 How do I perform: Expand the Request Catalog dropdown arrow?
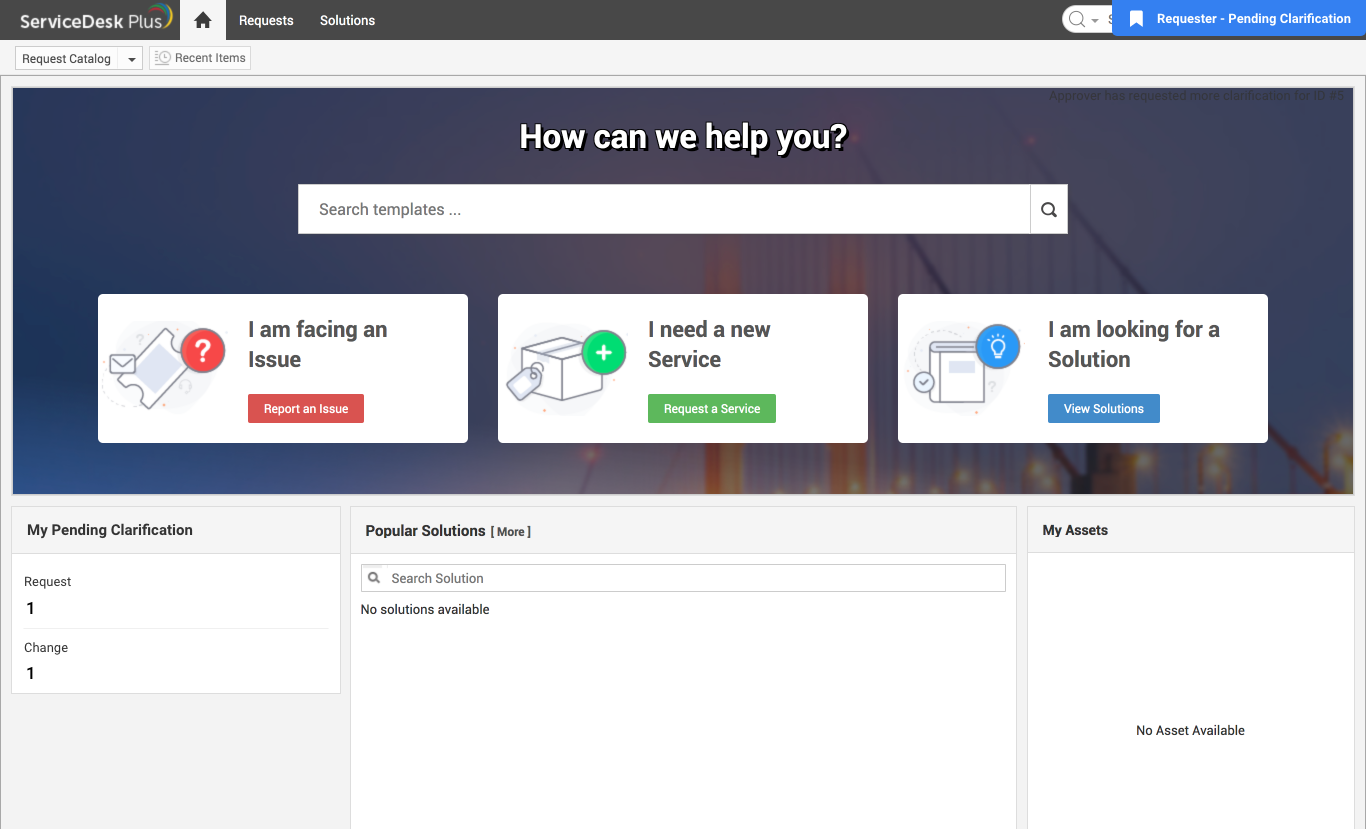131,59
